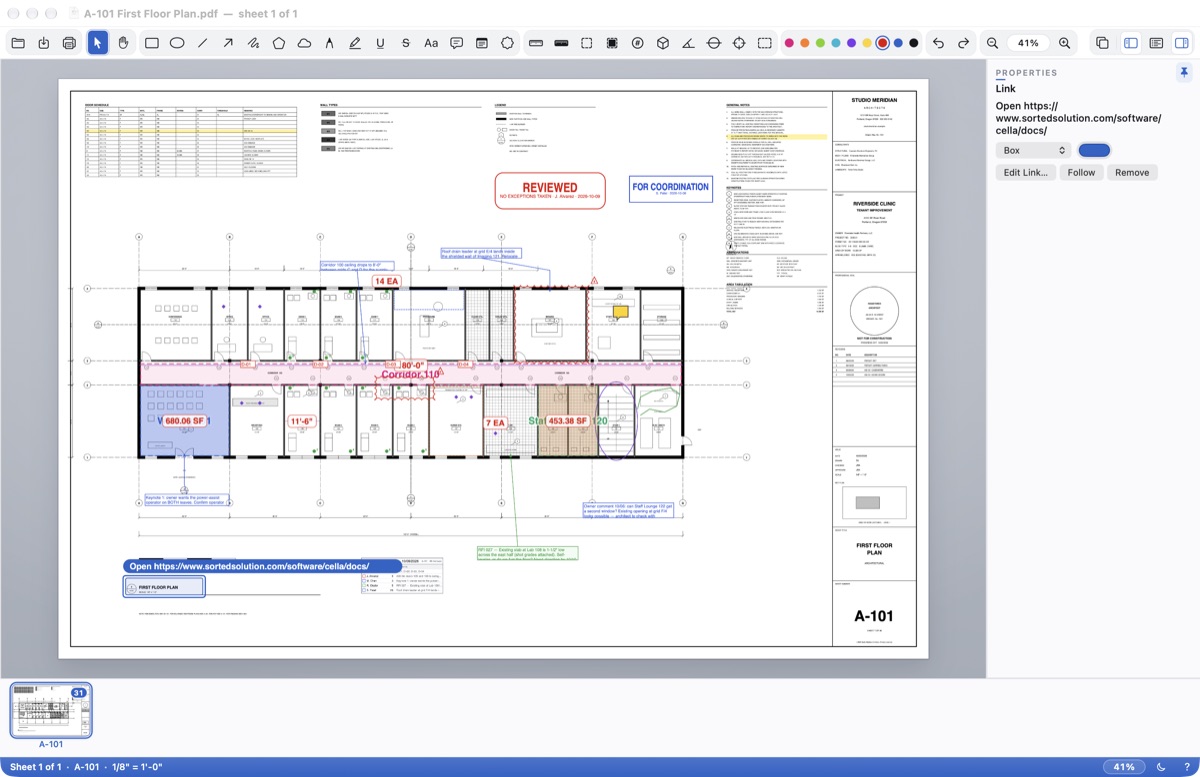Select the dark ruler calibrate tool

(x=561, y=43)
